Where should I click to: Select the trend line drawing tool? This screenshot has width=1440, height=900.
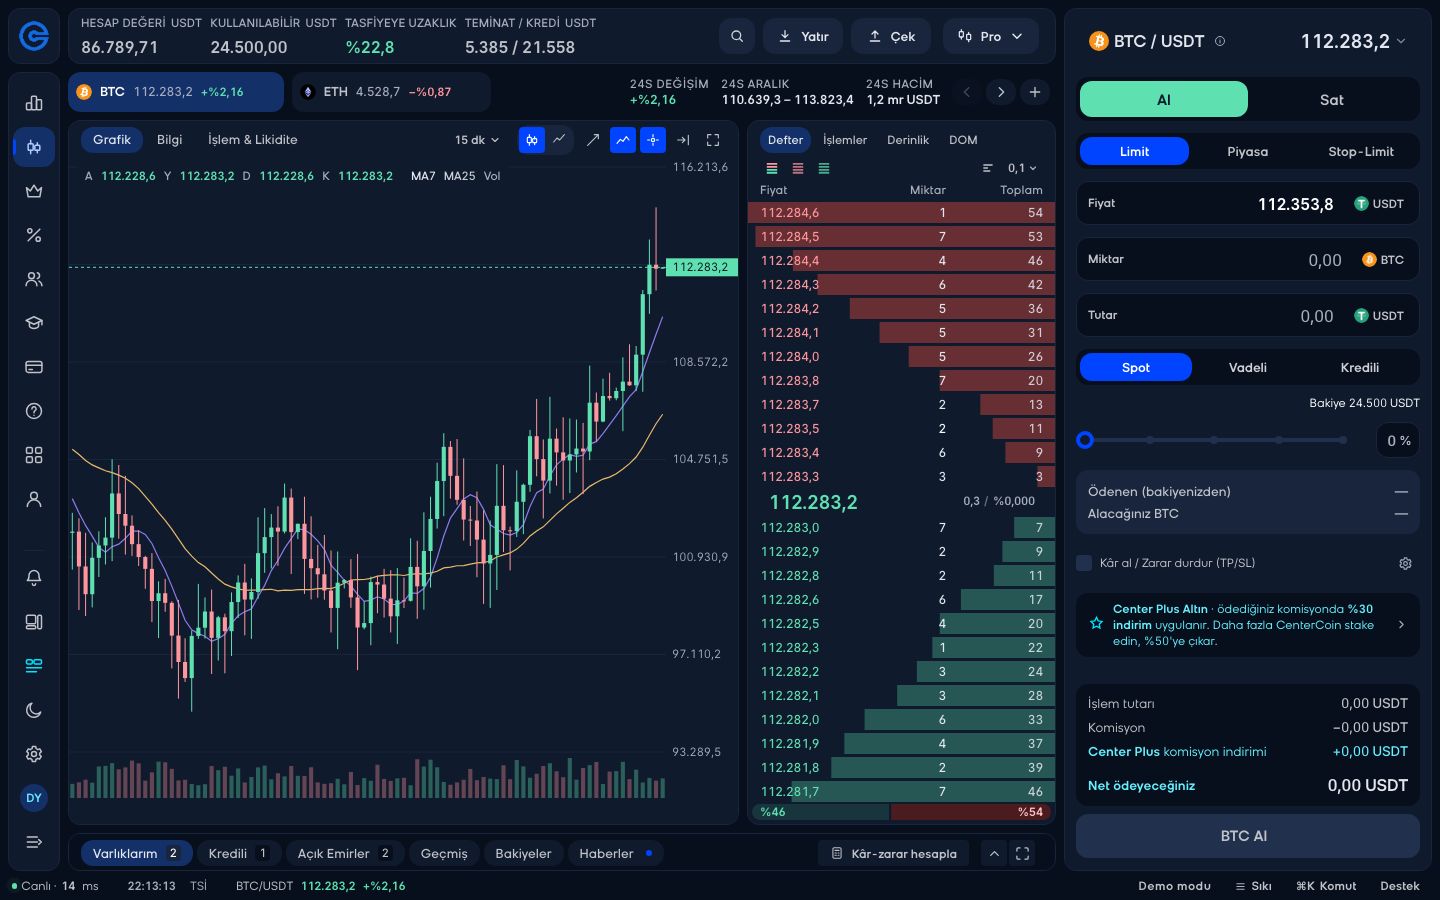593,140
